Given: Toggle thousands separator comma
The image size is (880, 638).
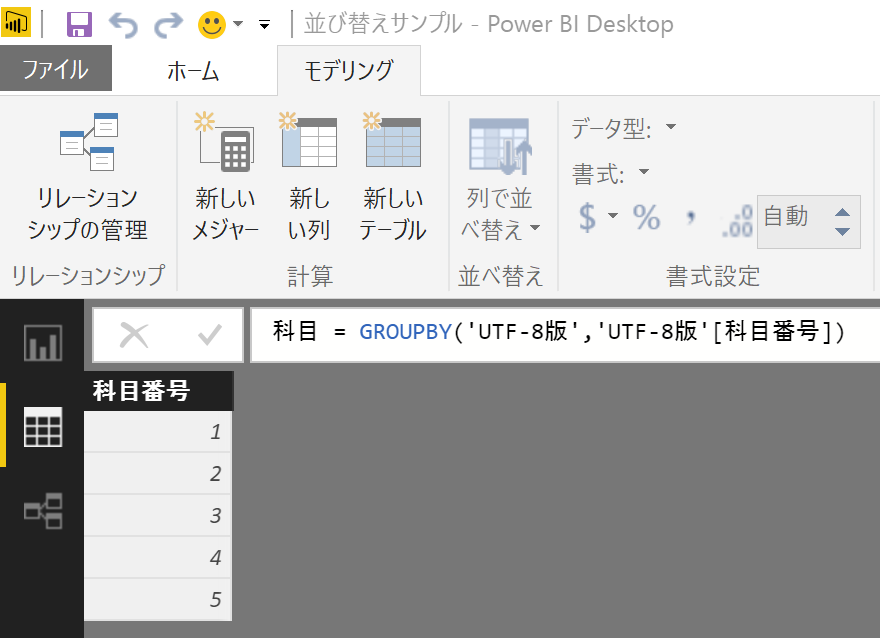Looking at the screenshot, I should click(690, 217).
